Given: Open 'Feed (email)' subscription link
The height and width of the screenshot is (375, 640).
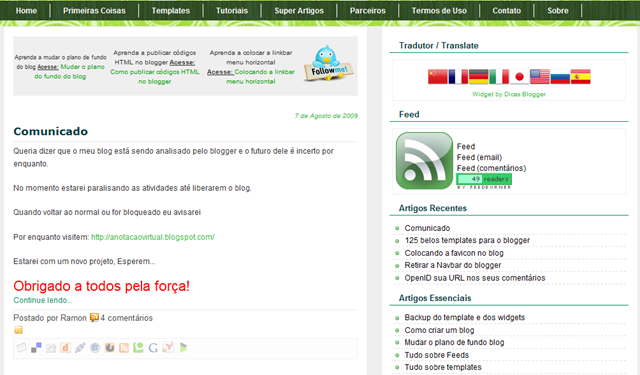Looking at the screenshot, I should click(x=479, y=157).
